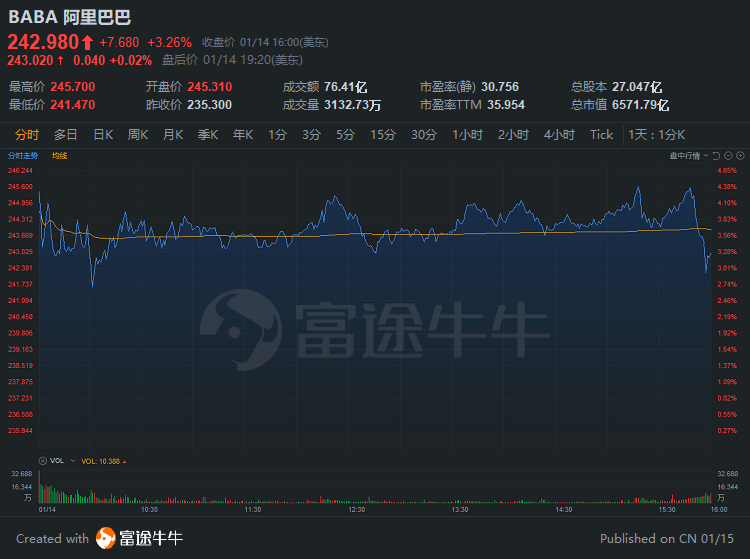750x559 pixels.
Task: Open the 2小时 interval tab
Action: (513, 135)
